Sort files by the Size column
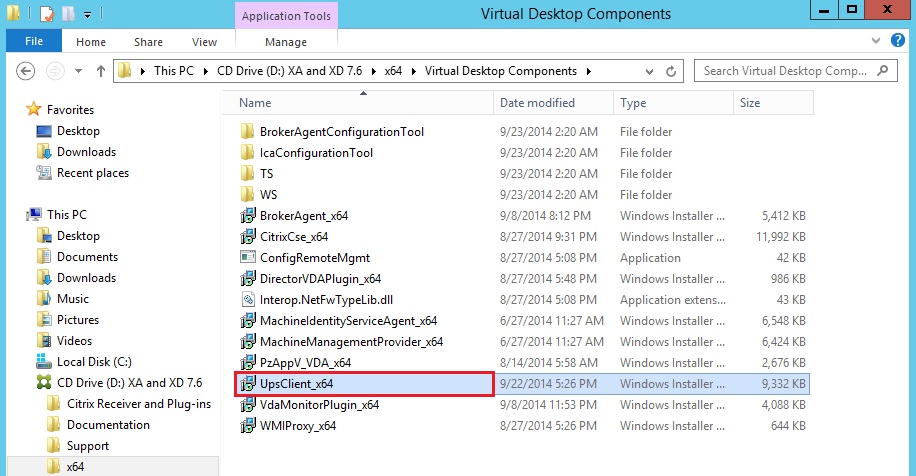 tap(749, 103)
